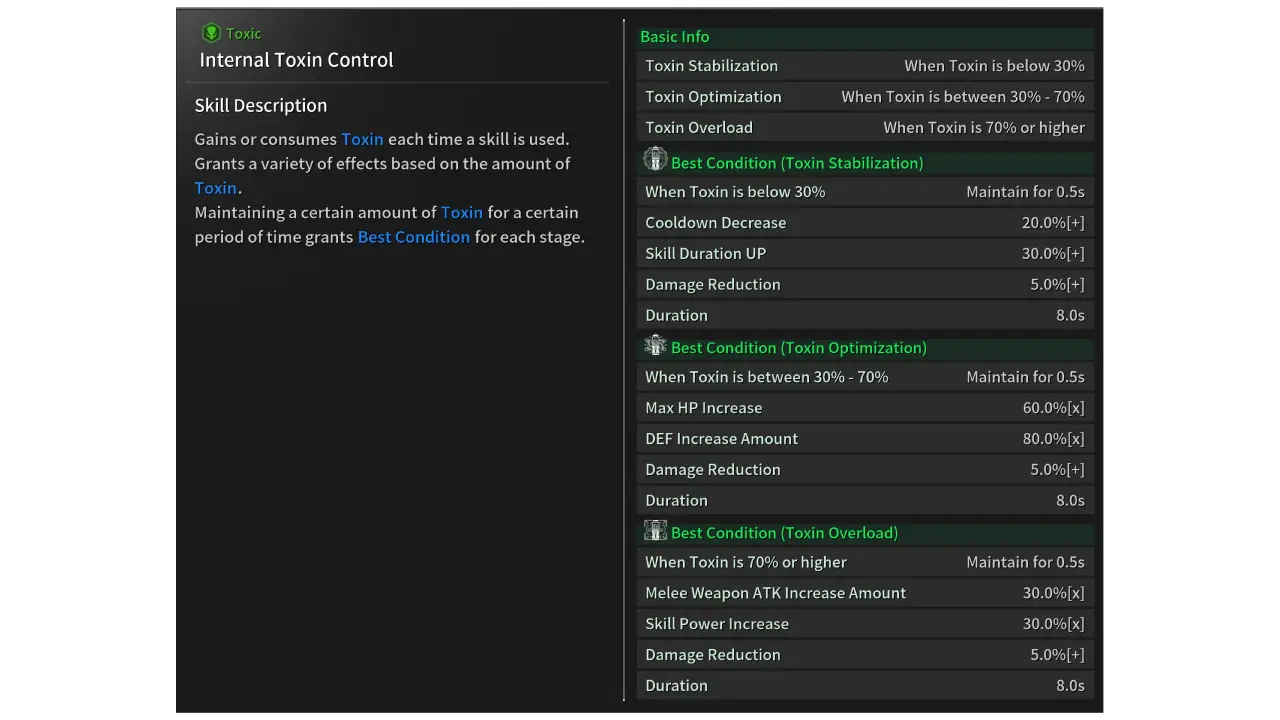Select the icon before Best Condition (Toxin Optimization)
This screenshot has height=720, width=1280.
pos(655,346)
